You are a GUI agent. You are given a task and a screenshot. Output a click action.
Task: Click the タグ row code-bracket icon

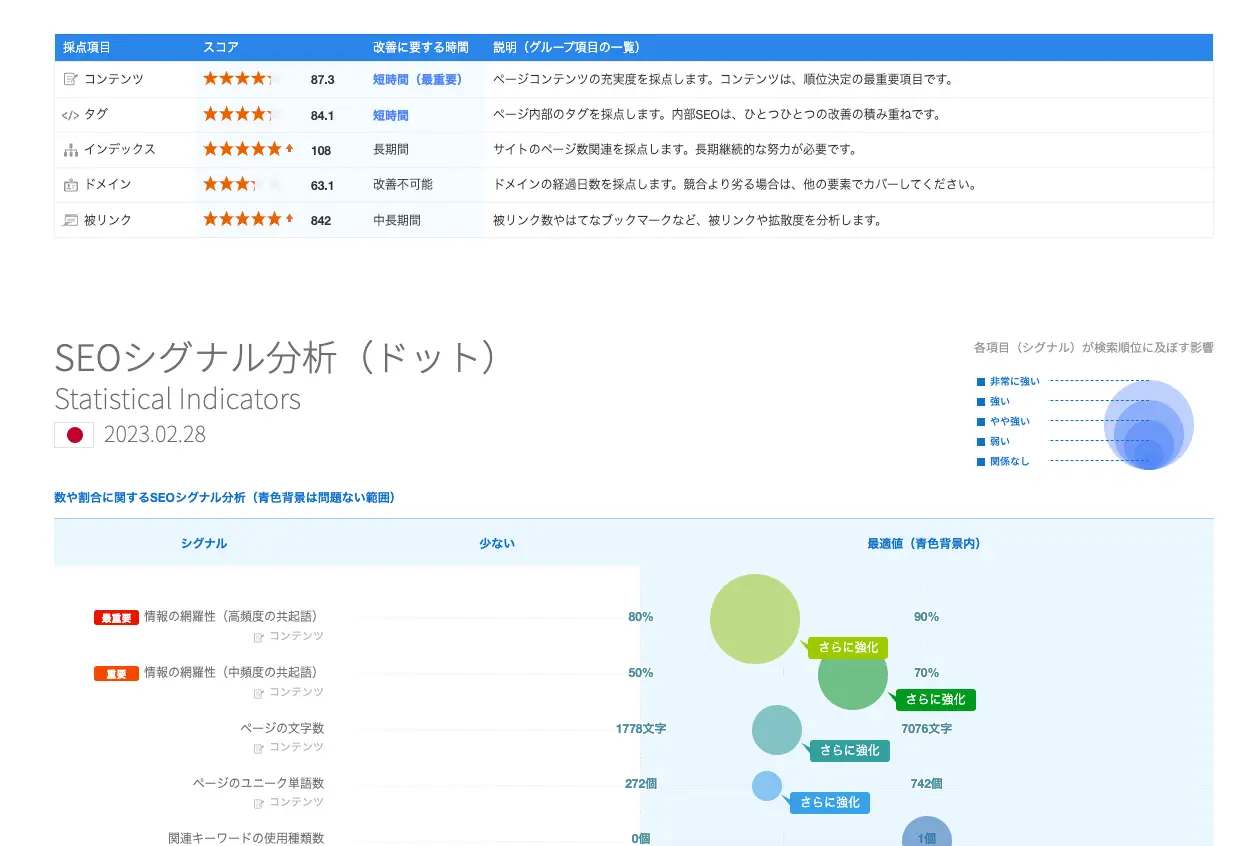pyautogui.click(x=70, y=115)
